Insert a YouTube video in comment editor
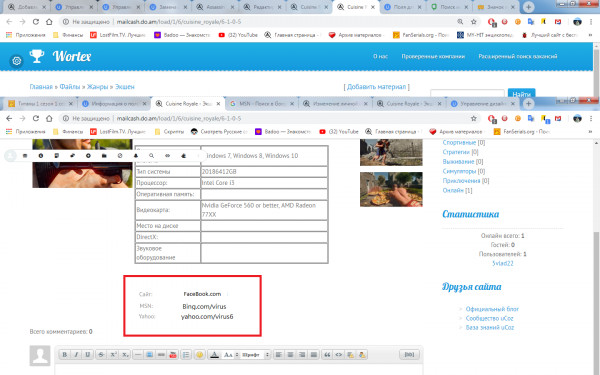The height and width of the screenshot is (375, 600). click(173, 355)
